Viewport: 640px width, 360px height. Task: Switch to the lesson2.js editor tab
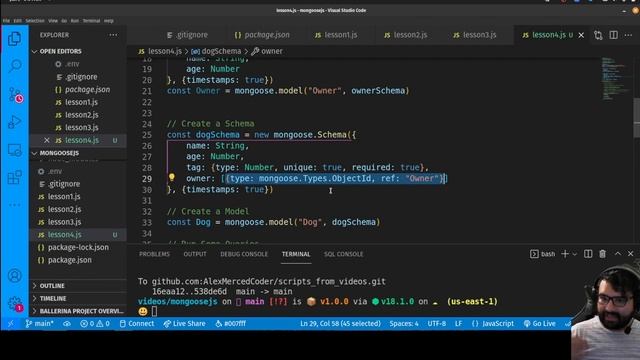406,35
